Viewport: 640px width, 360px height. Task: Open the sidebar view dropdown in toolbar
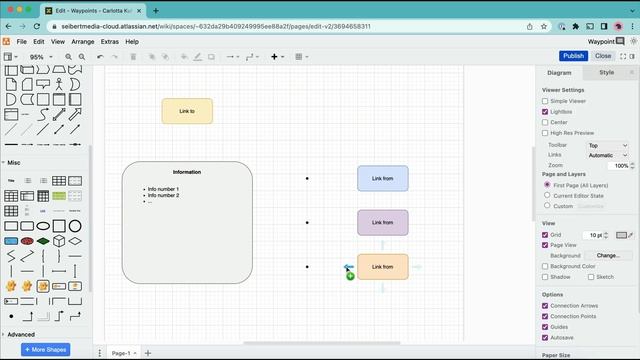(x=10, y=57)
